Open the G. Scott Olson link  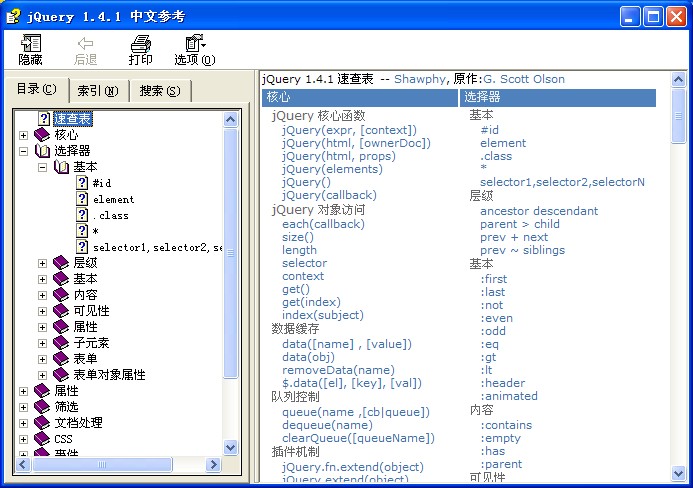coord(524,79)
